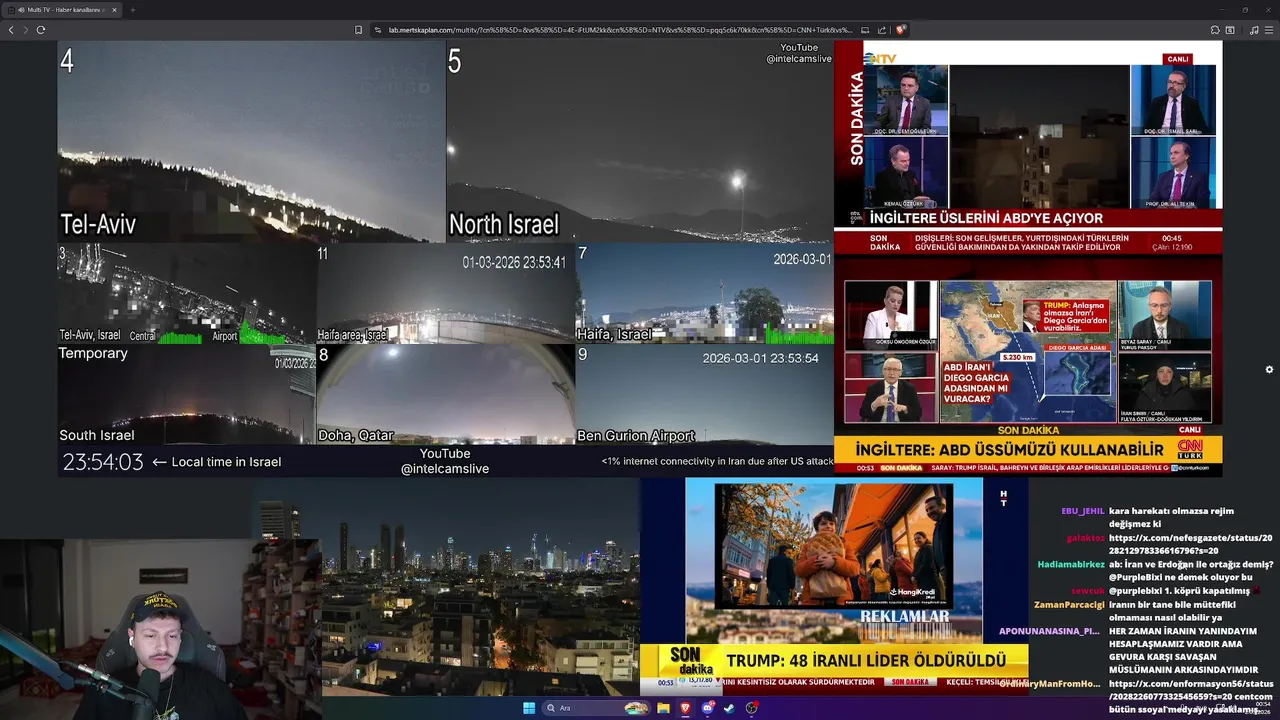Viewport: 1280px width, 720px height.
Task: Open OBS Studio from the taskbar
Action: (751, 708)
